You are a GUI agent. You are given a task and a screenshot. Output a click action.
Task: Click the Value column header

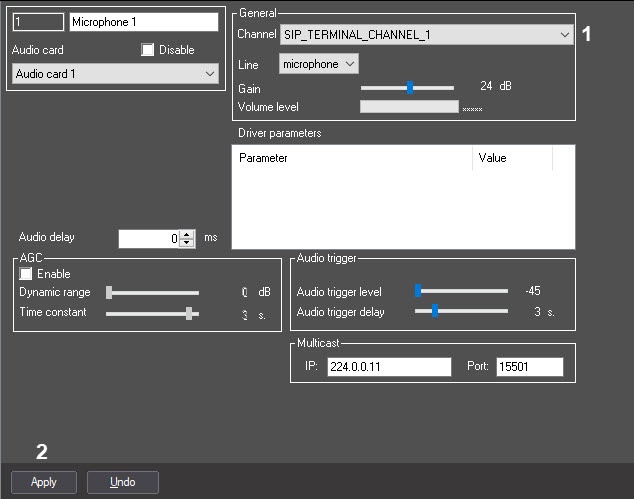511,158
